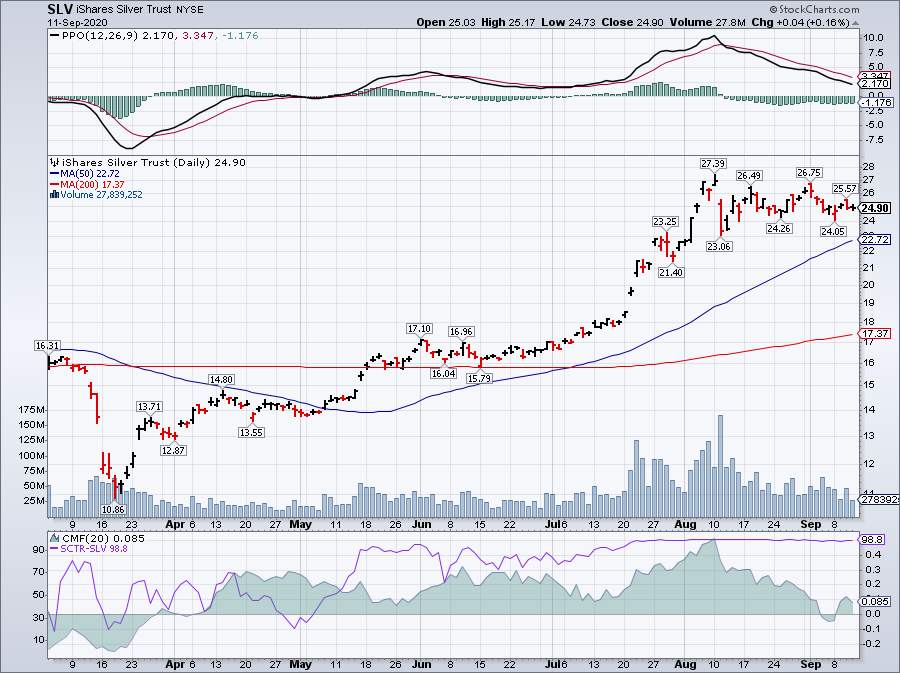
Task: Click the MA(50) blue line legend marker
Action: [x=55, y=174]
